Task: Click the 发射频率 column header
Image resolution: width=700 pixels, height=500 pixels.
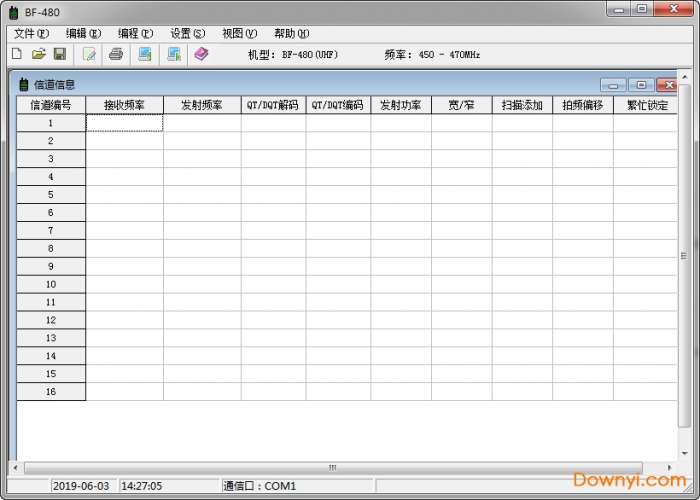Action: pos(202,105)
